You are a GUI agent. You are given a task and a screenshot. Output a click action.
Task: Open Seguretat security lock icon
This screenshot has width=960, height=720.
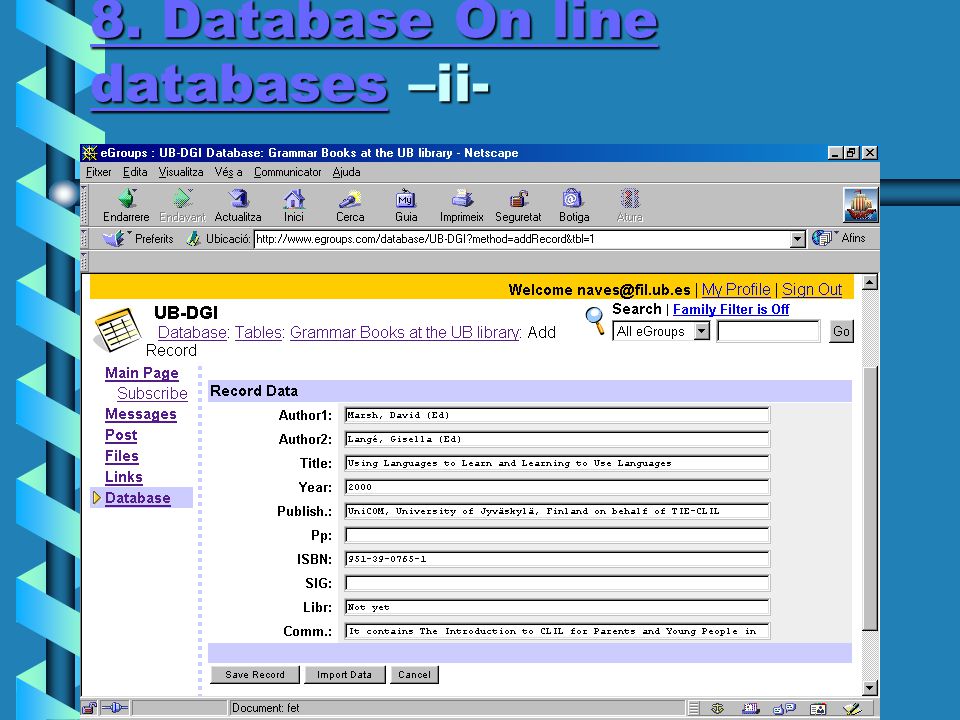pyautogui.click(x=519, y=198)
